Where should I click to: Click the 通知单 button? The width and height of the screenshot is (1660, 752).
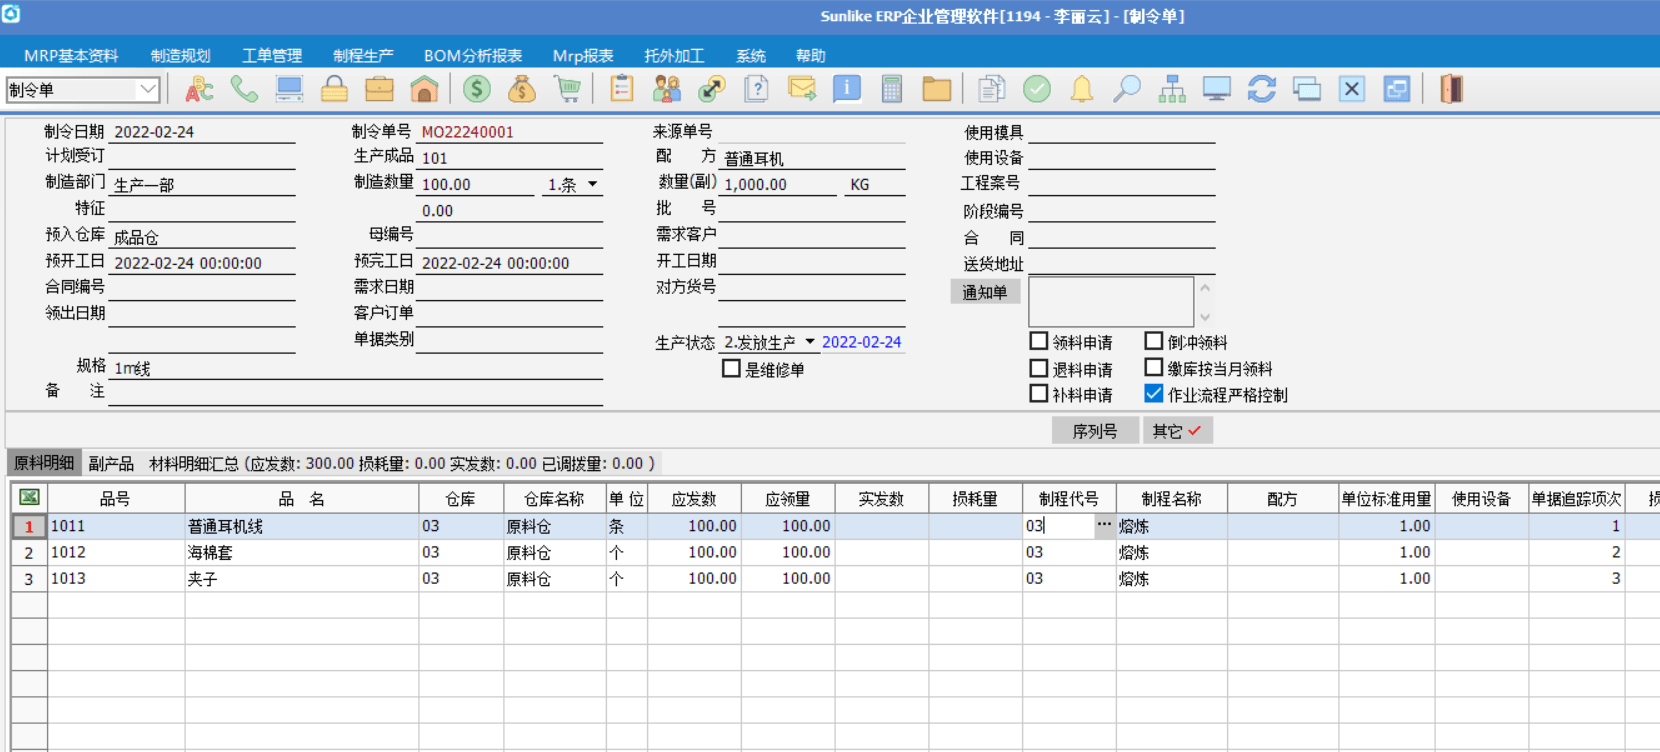pos(985,292)
